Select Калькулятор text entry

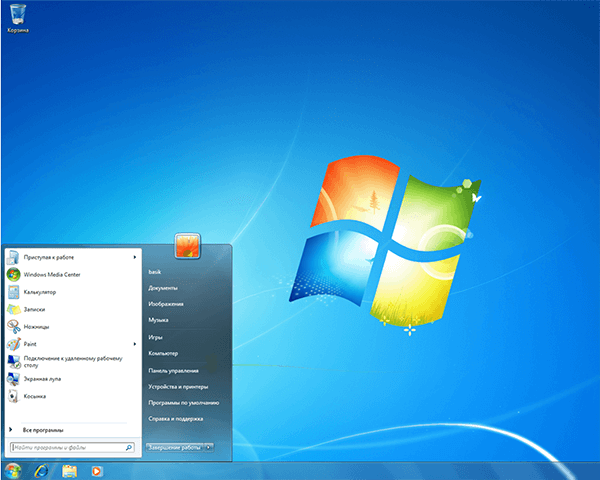pos(40,292)
